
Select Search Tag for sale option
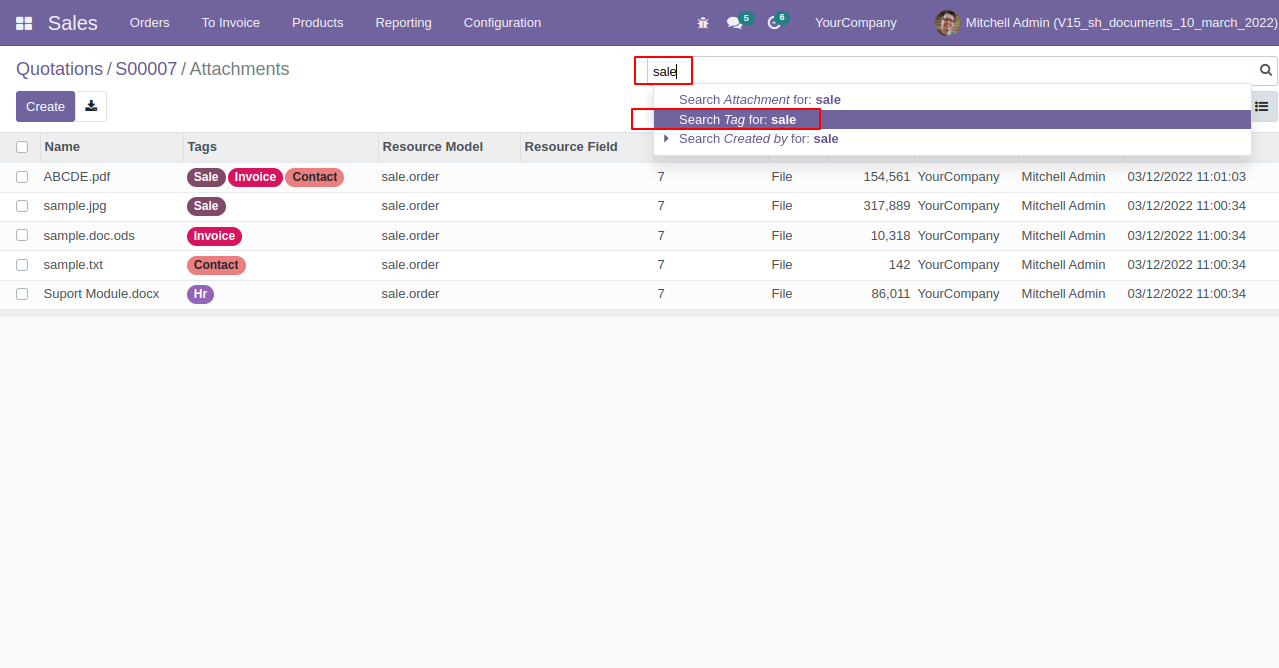(952, 119)
